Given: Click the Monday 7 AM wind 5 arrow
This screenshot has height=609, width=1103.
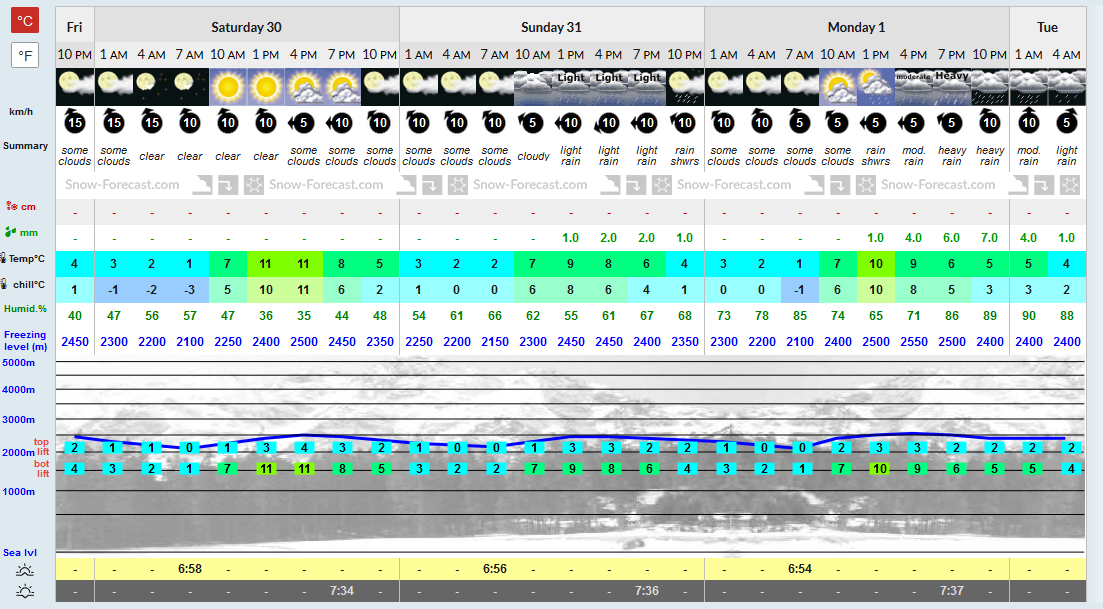Looking at the screenshot, I should pos(800,122).
